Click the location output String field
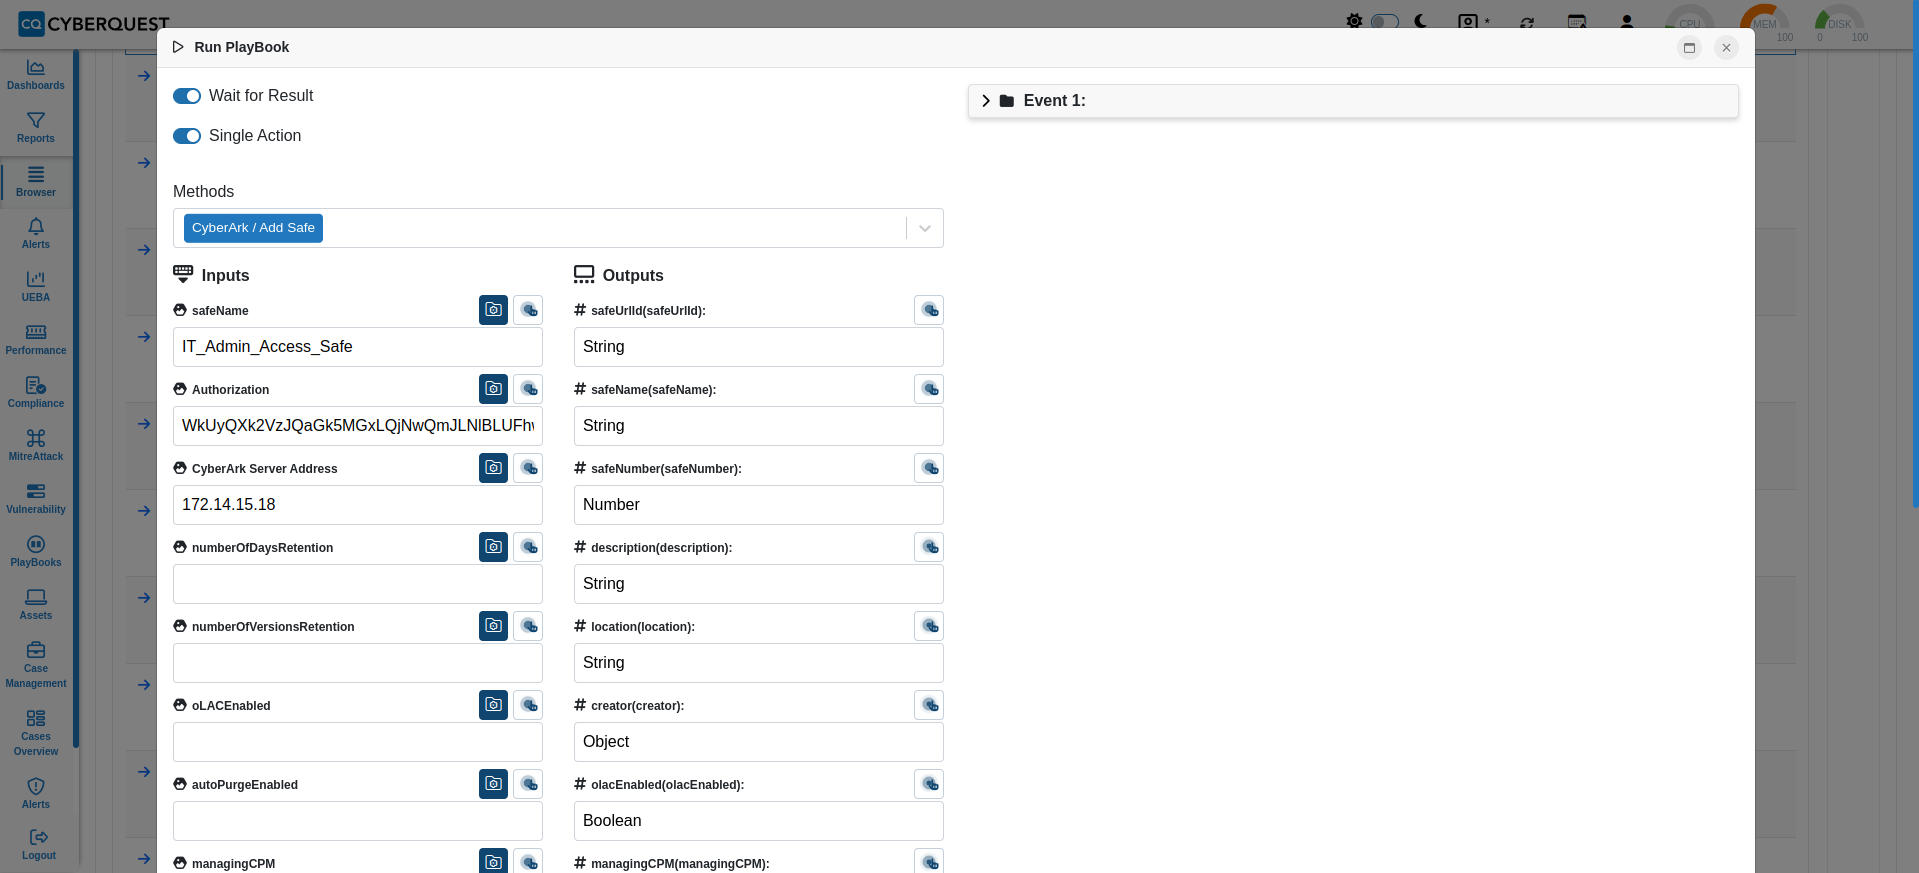The image size is (1919, 873). tap(759, 663)
